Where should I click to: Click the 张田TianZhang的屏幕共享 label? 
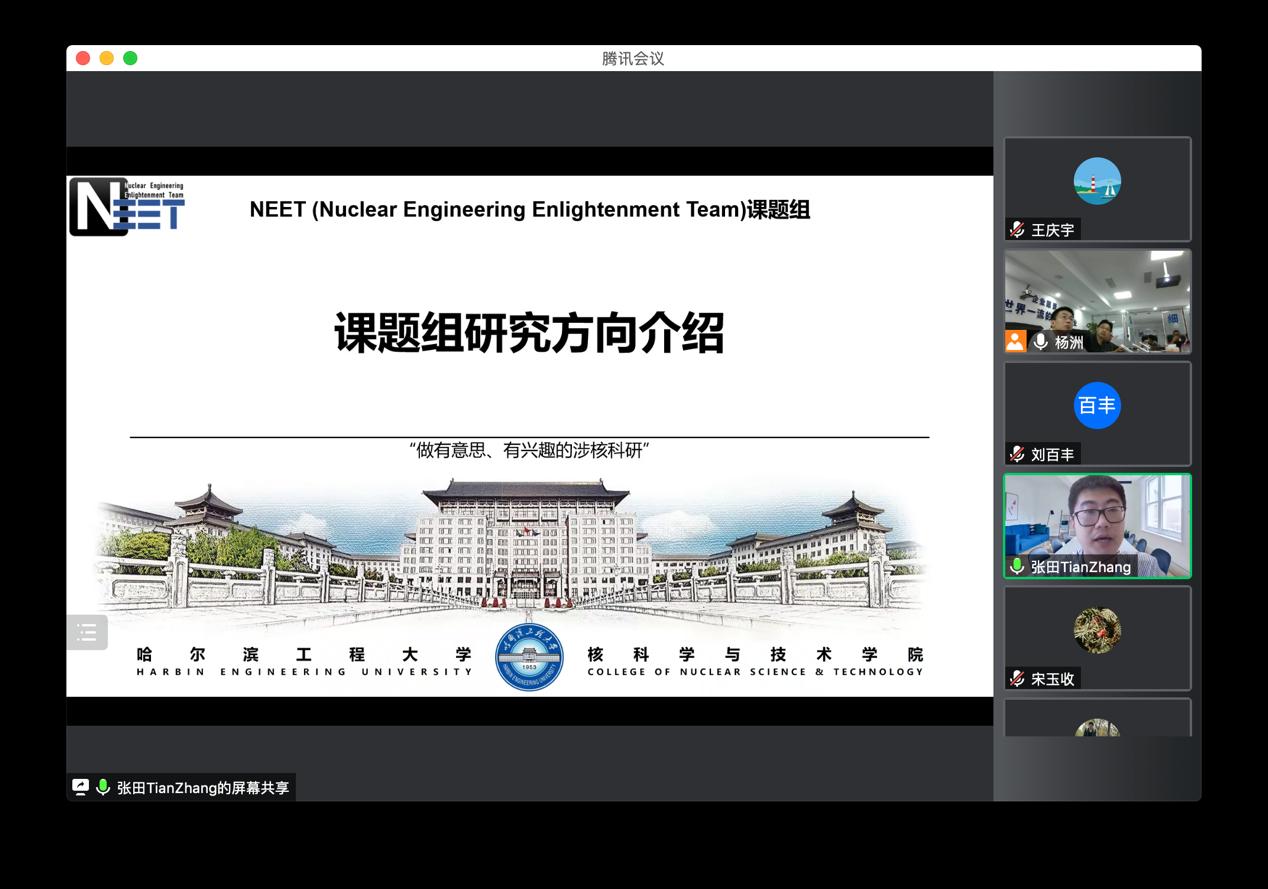click(203, 788)
